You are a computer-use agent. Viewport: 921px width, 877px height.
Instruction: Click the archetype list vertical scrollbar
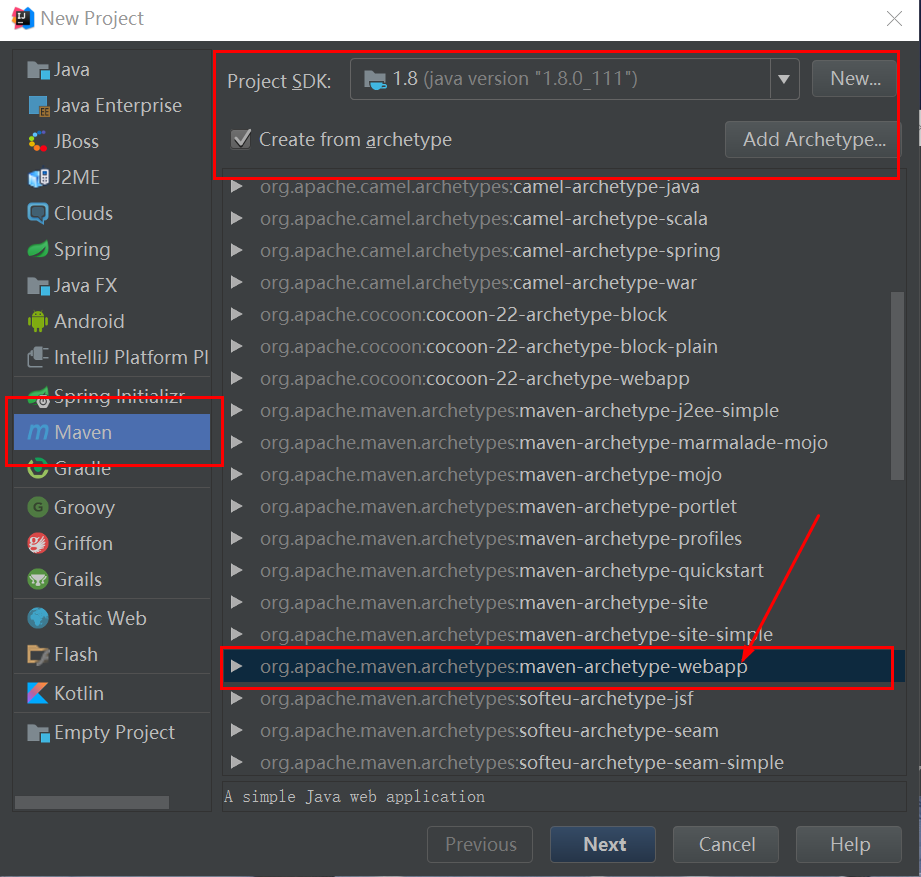pyautogui.click(x=897, y=386)
